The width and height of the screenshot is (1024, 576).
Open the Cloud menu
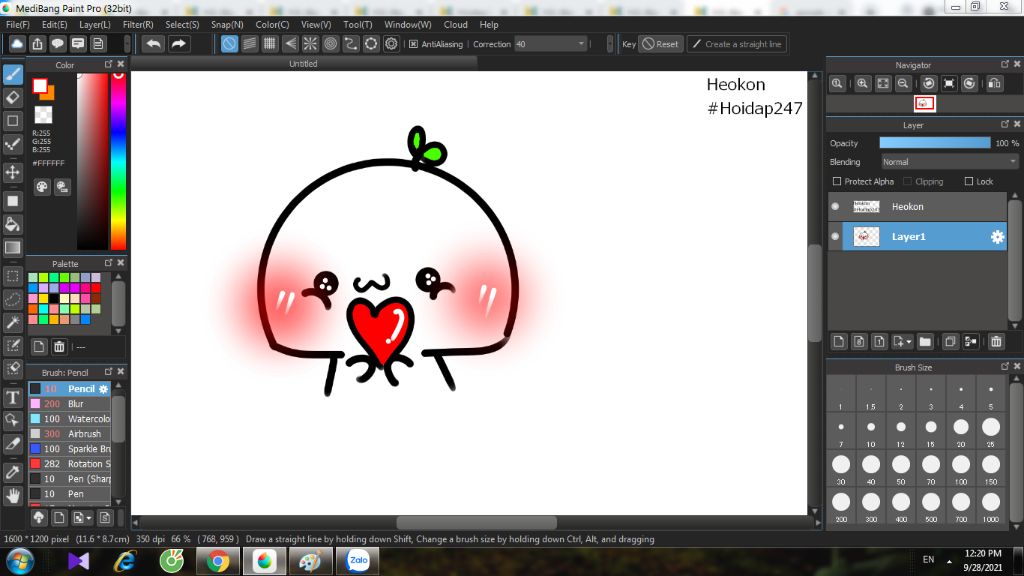455,24
